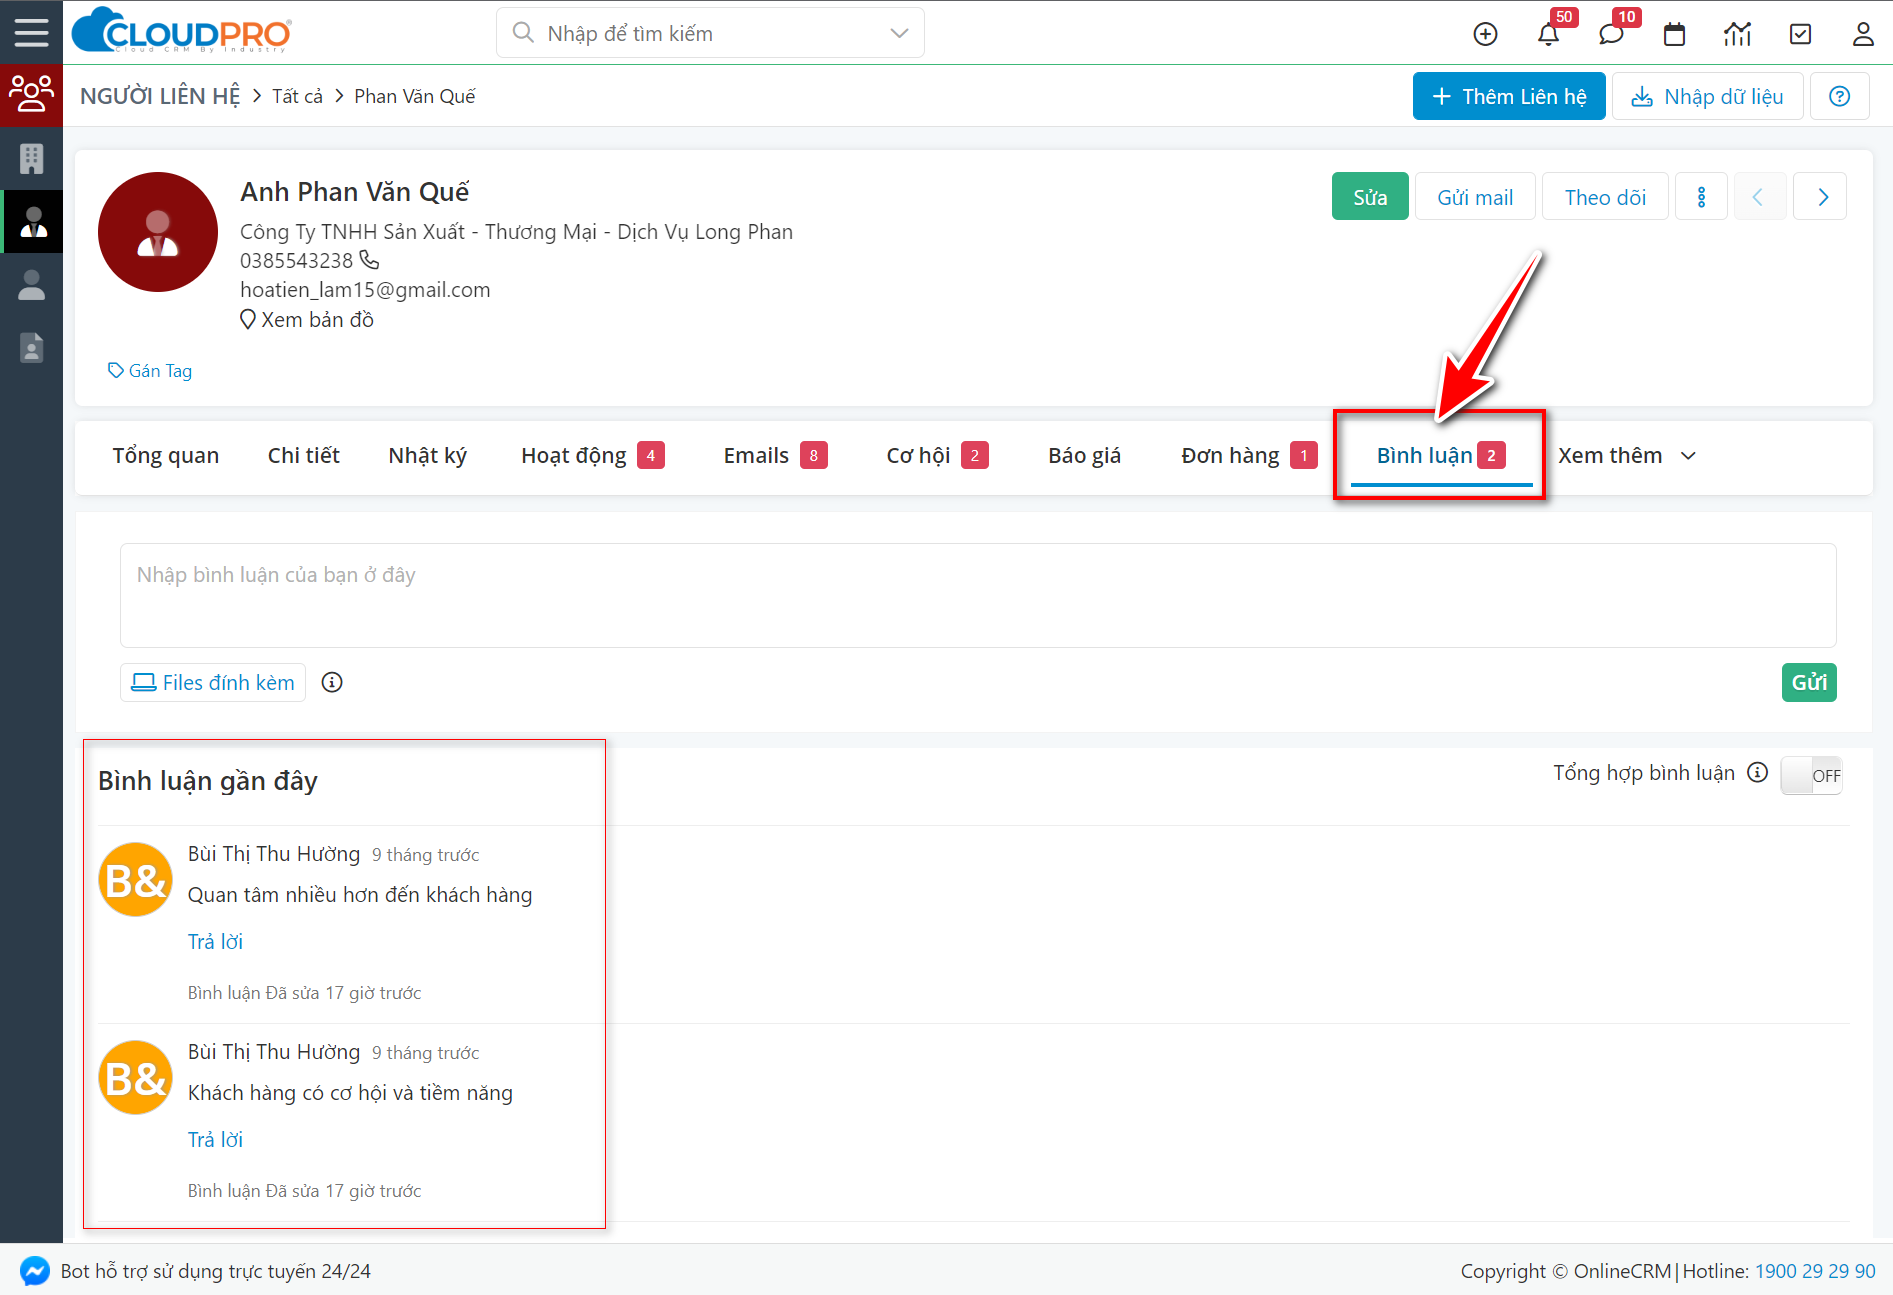Click the Files đính kèm attach button
Viewport: 1893px width, 1295px height.
213,682
